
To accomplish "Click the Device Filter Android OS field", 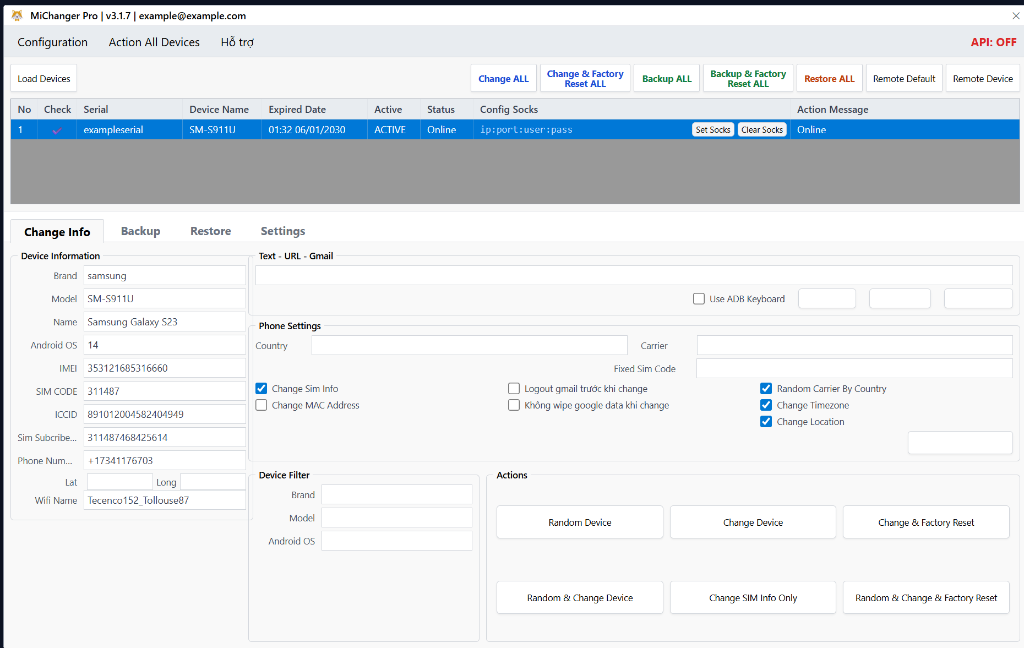I will click(x=396, y=541).
